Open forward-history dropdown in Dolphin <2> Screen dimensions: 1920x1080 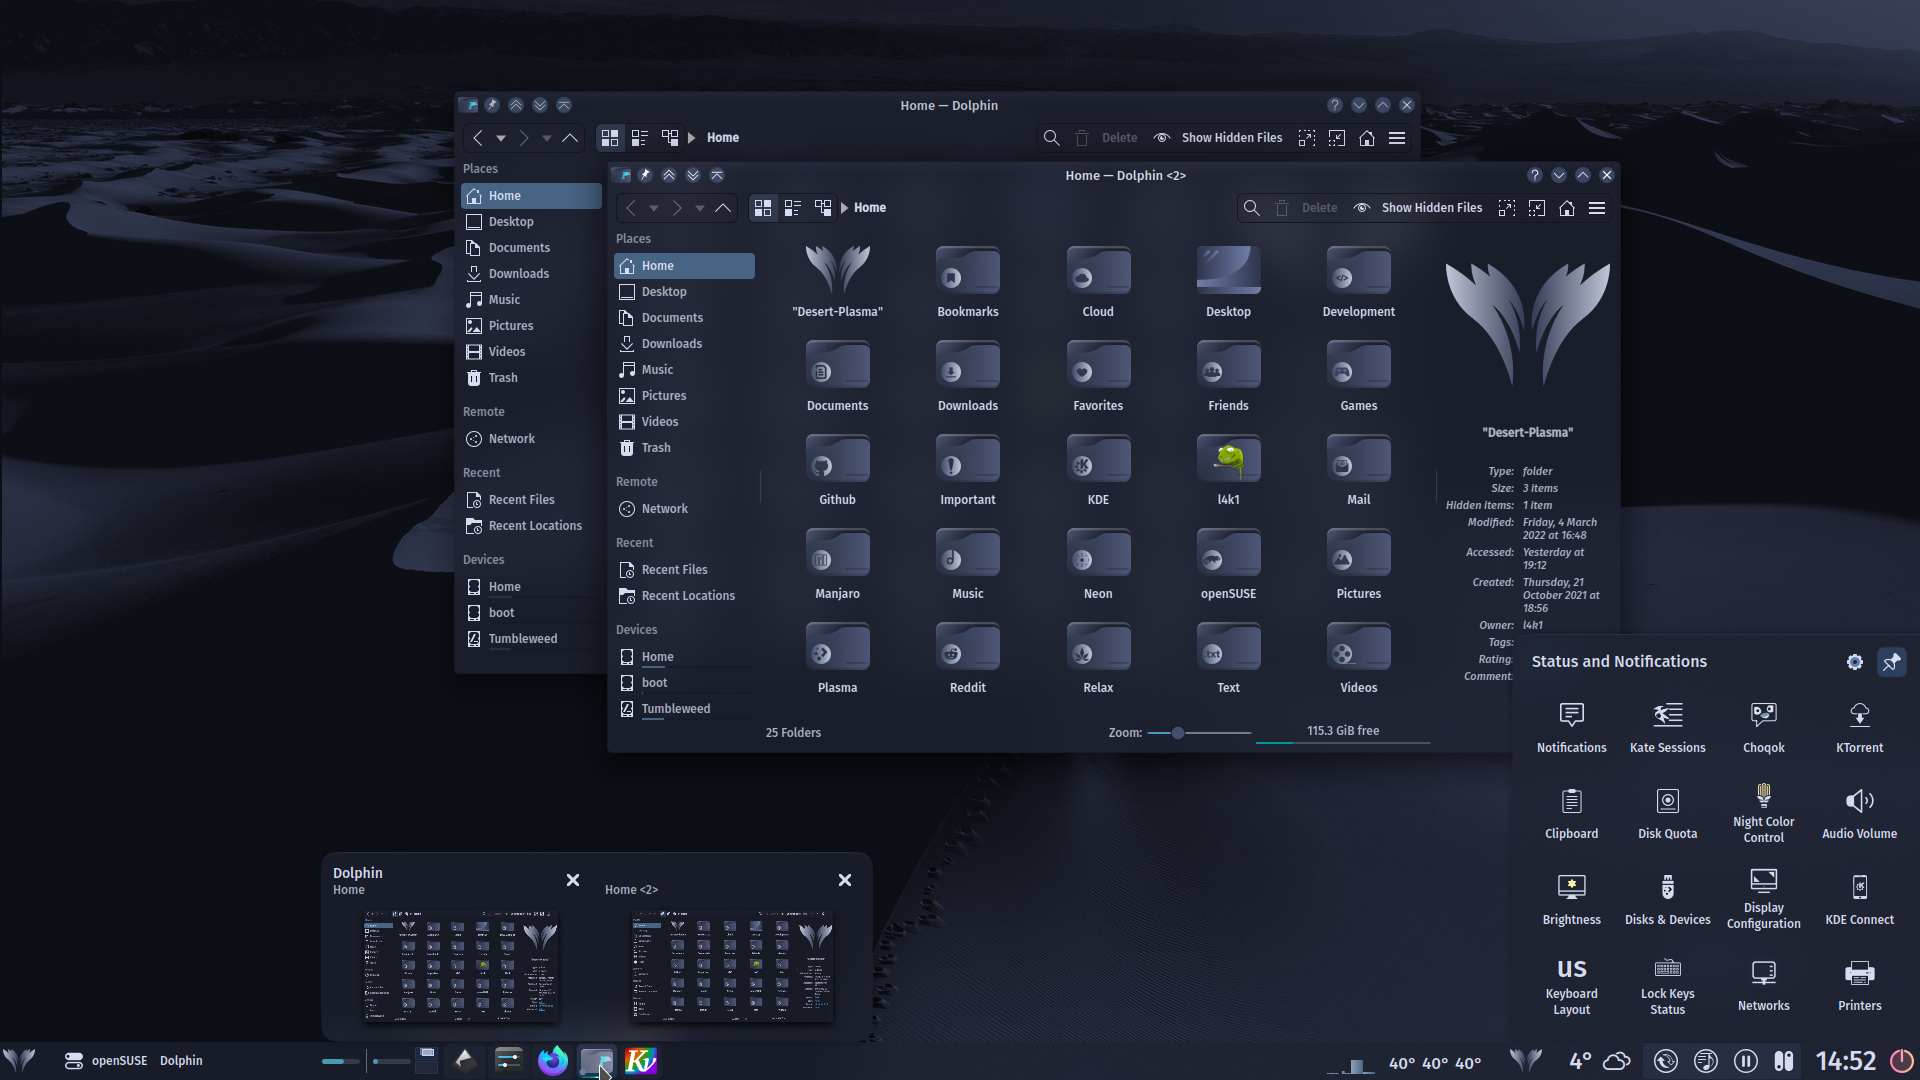[700, 208]
